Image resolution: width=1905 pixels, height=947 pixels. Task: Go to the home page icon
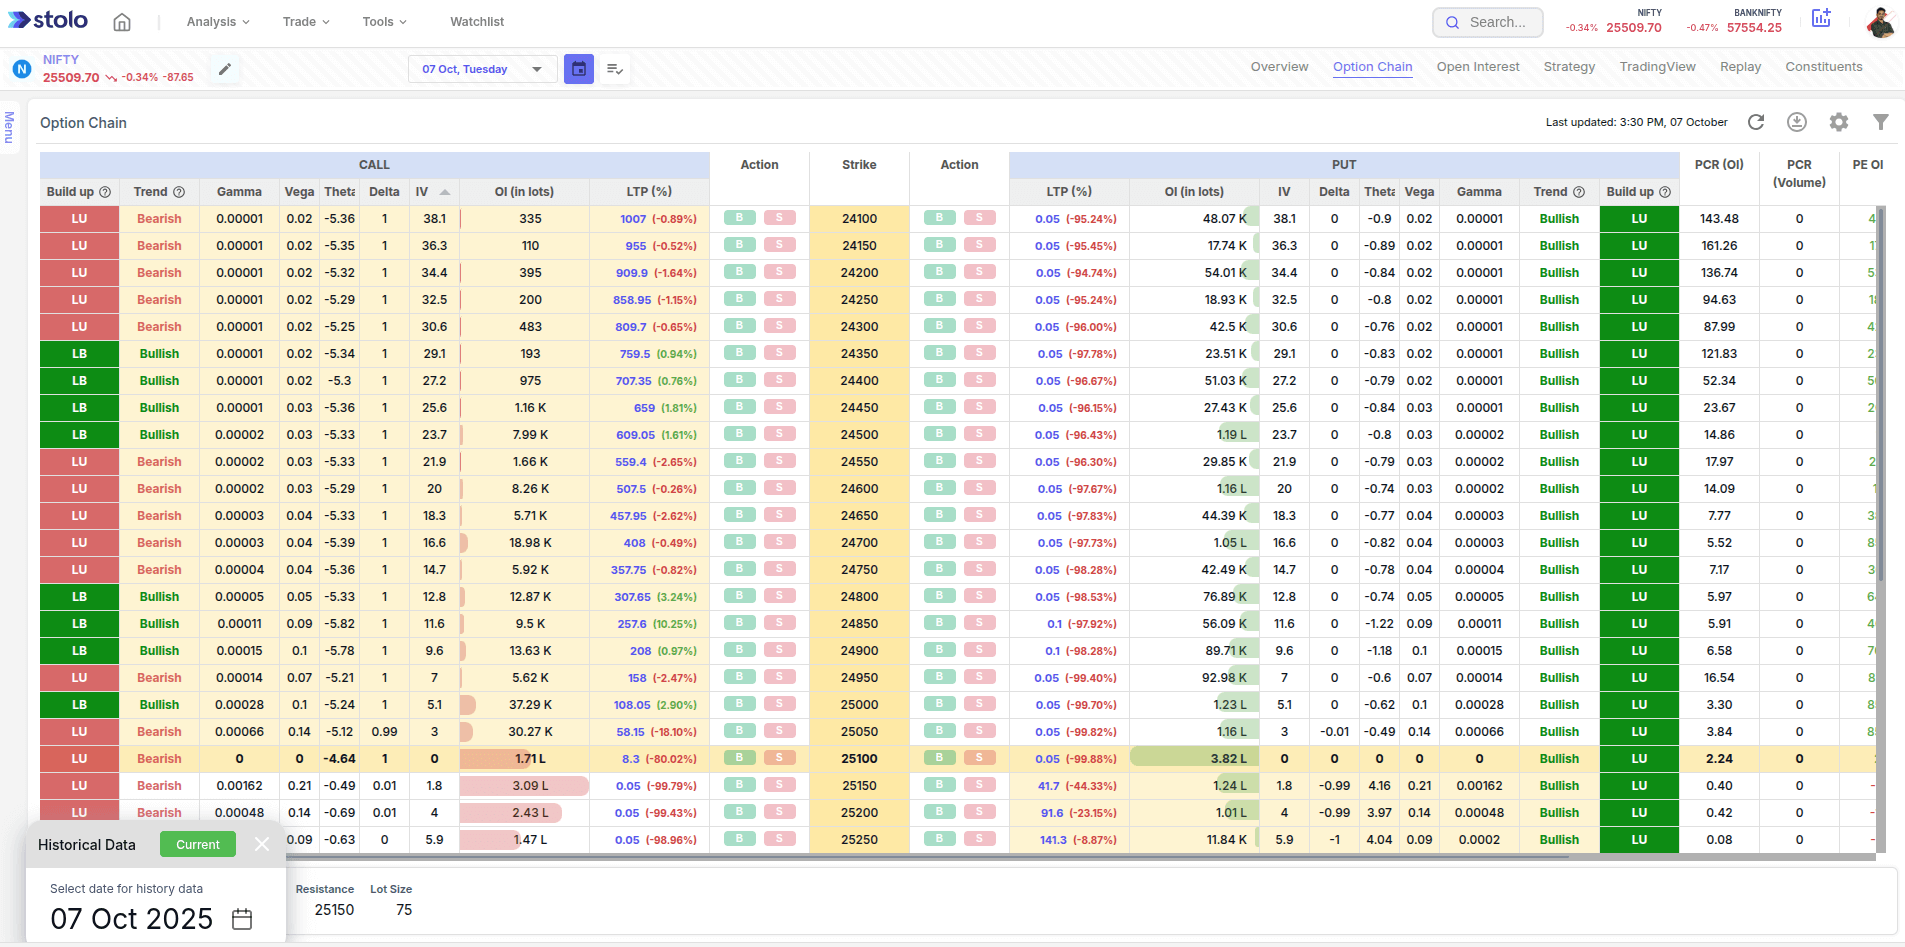[x=122, y=22]
